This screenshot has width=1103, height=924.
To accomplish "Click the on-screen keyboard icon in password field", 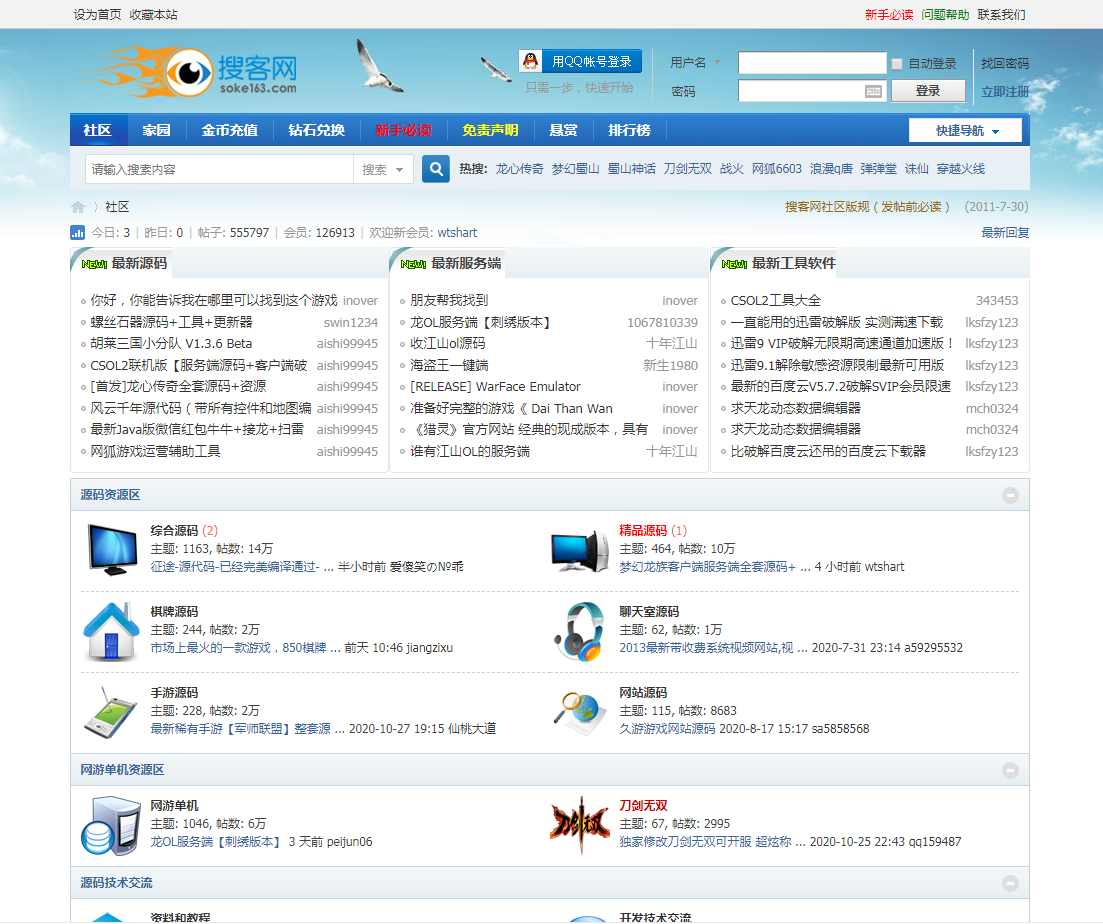I will 873,91.
